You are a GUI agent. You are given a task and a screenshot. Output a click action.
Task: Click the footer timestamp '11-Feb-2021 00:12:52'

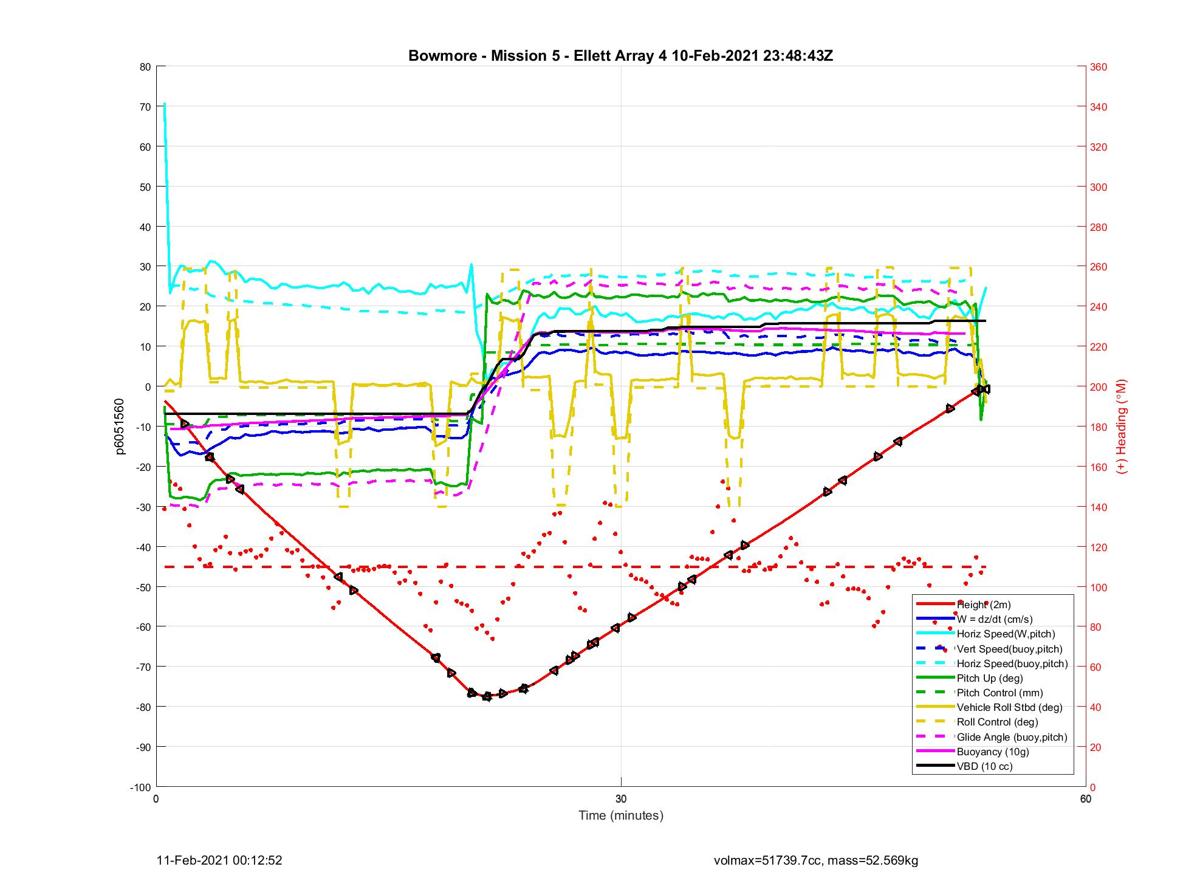[219, 860]
